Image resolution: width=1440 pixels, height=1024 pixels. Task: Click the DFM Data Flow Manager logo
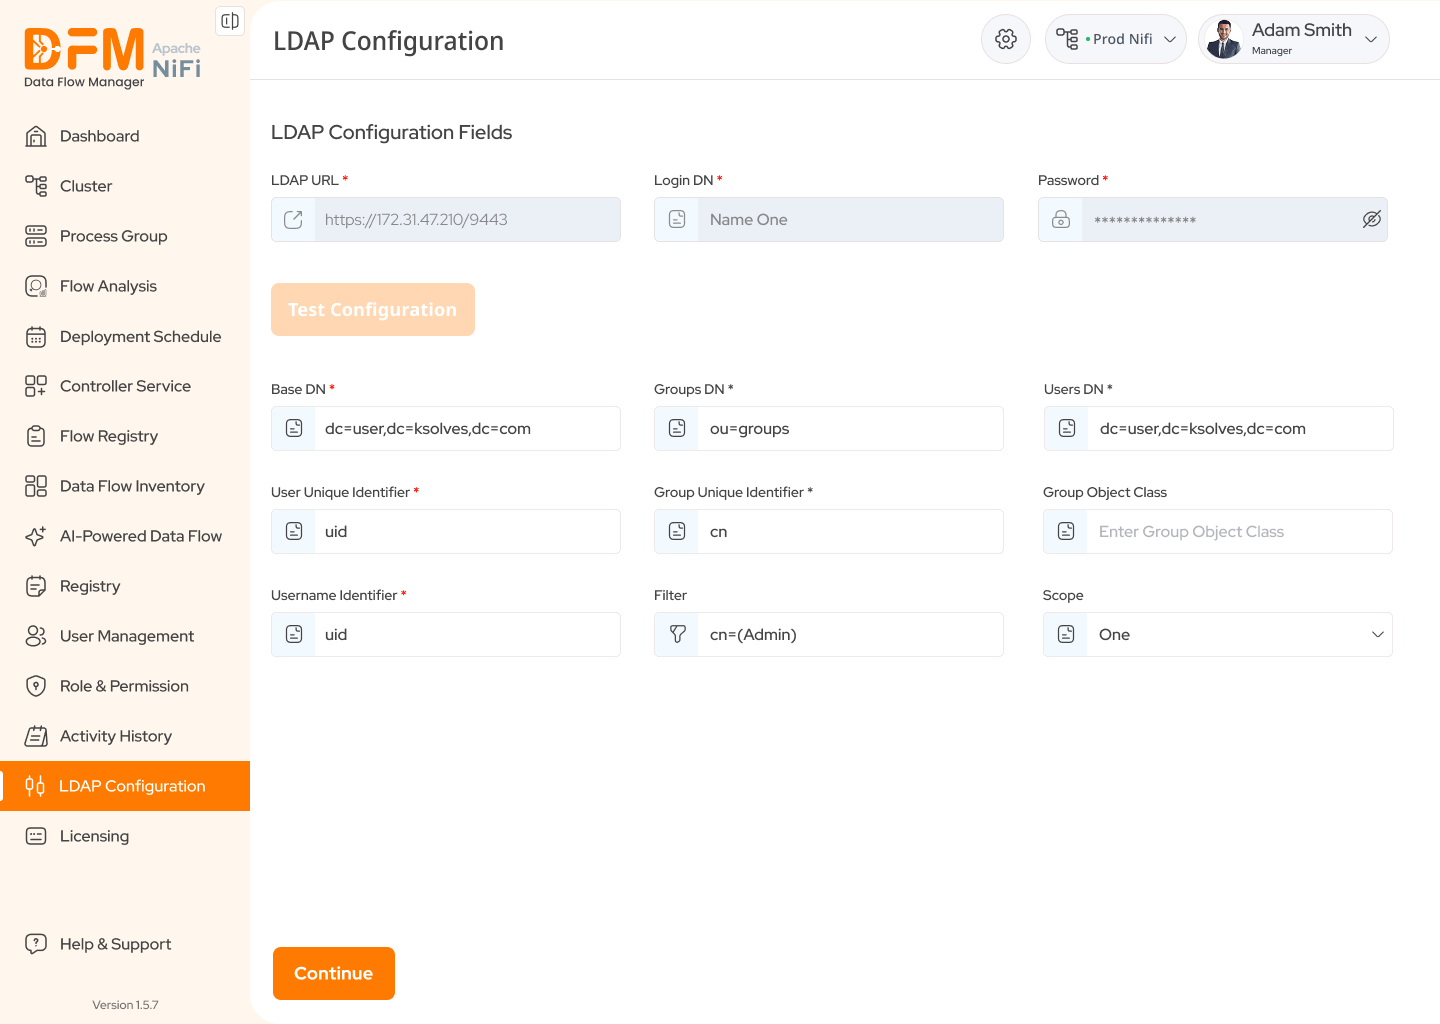point(112,58)
